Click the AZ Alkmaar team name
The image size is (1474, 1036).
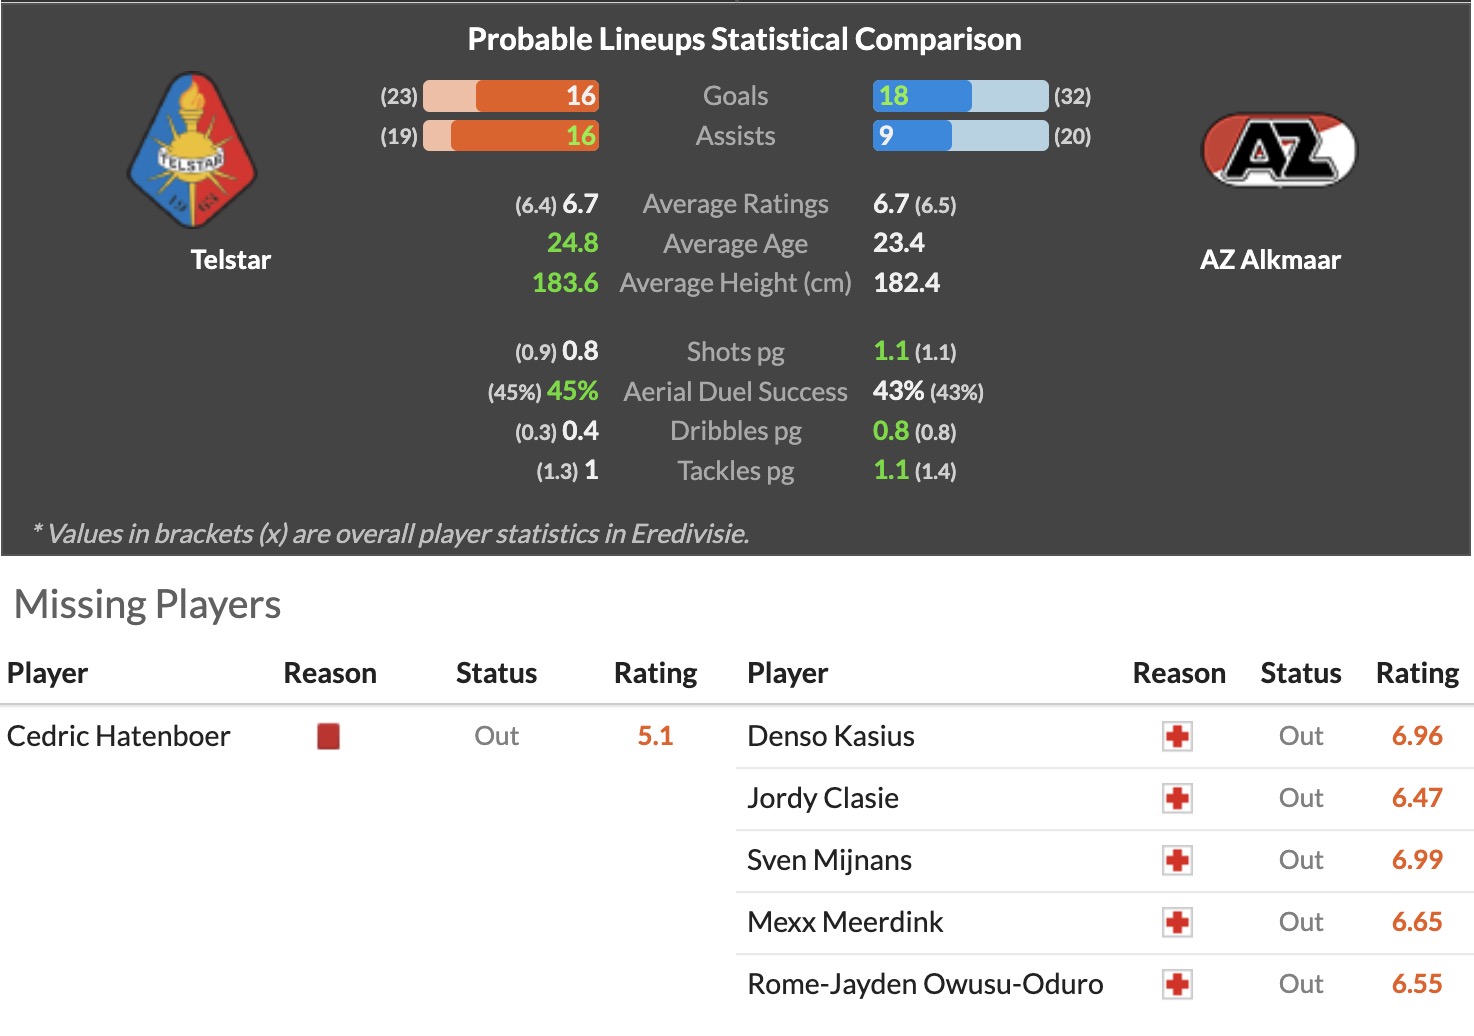click(x=1270, y=260)
